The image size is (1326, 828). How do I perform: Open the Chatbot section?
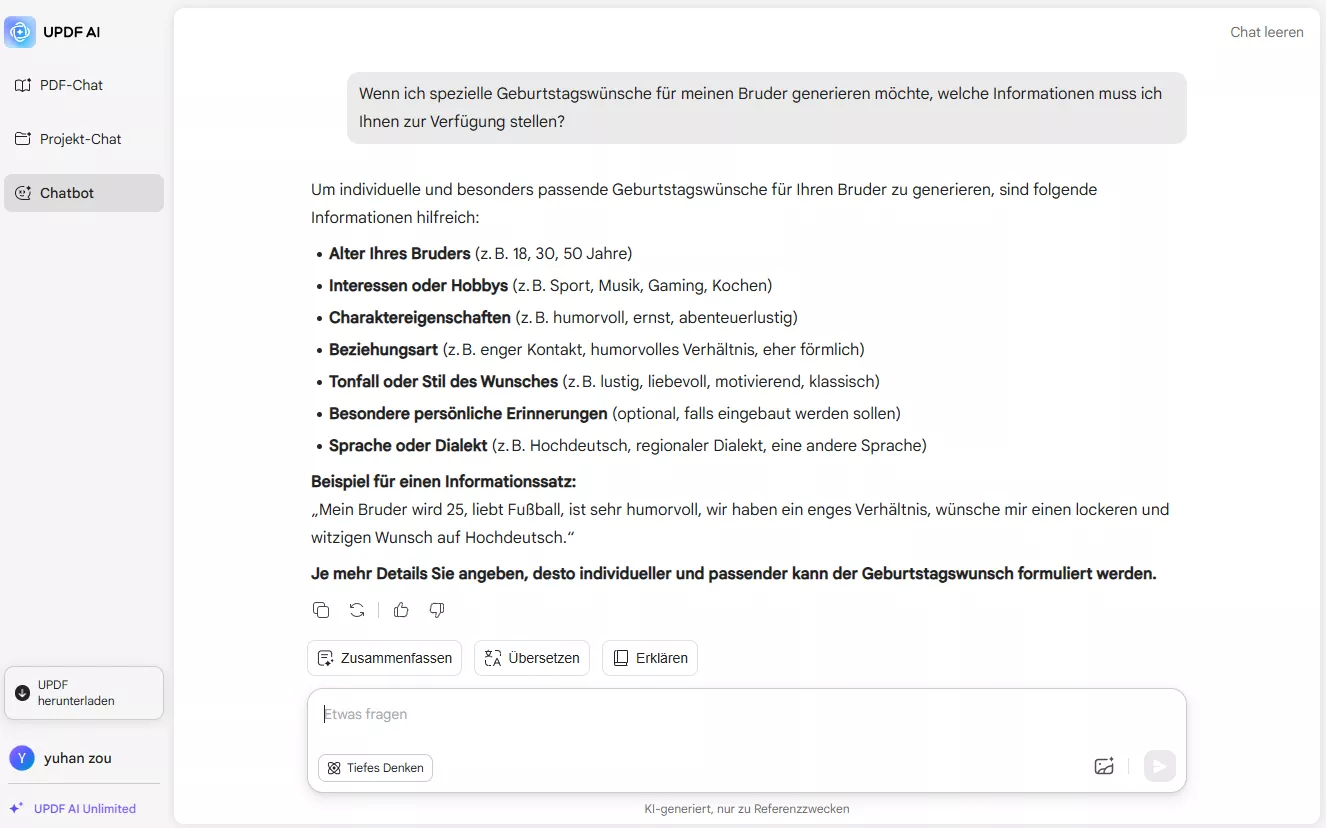point(69,192)
